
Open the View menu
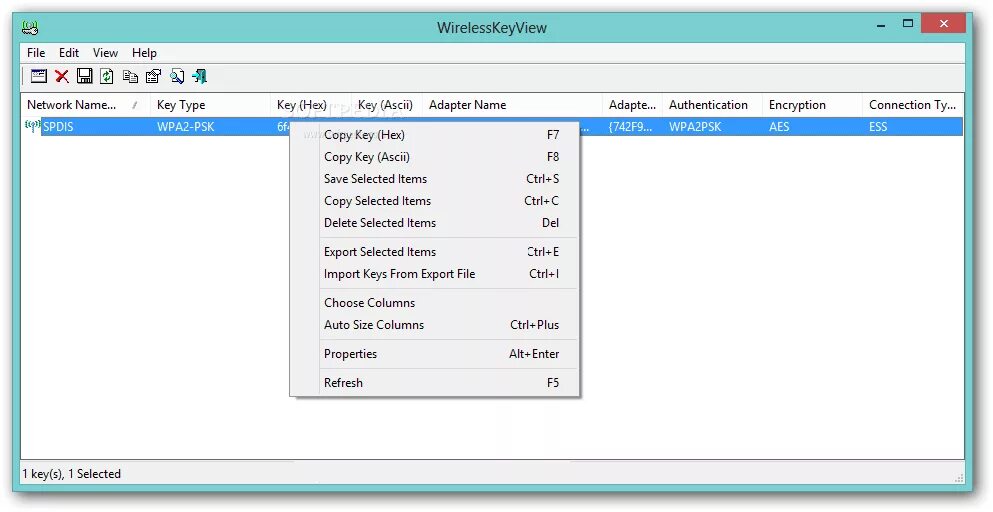[105, 53]
